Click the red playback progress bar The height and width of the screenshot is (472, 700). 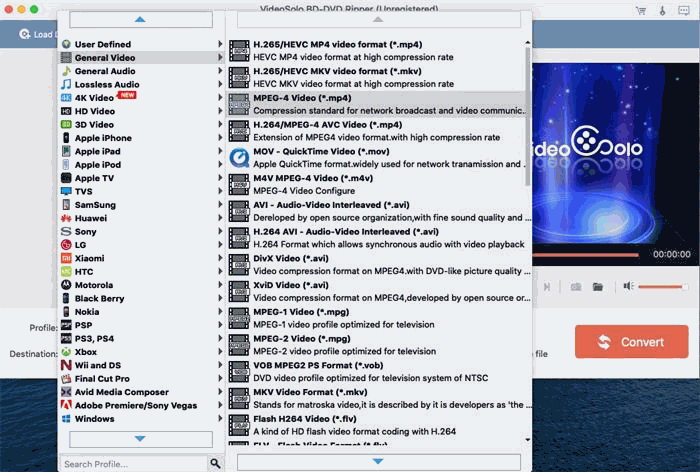(586, 255)
